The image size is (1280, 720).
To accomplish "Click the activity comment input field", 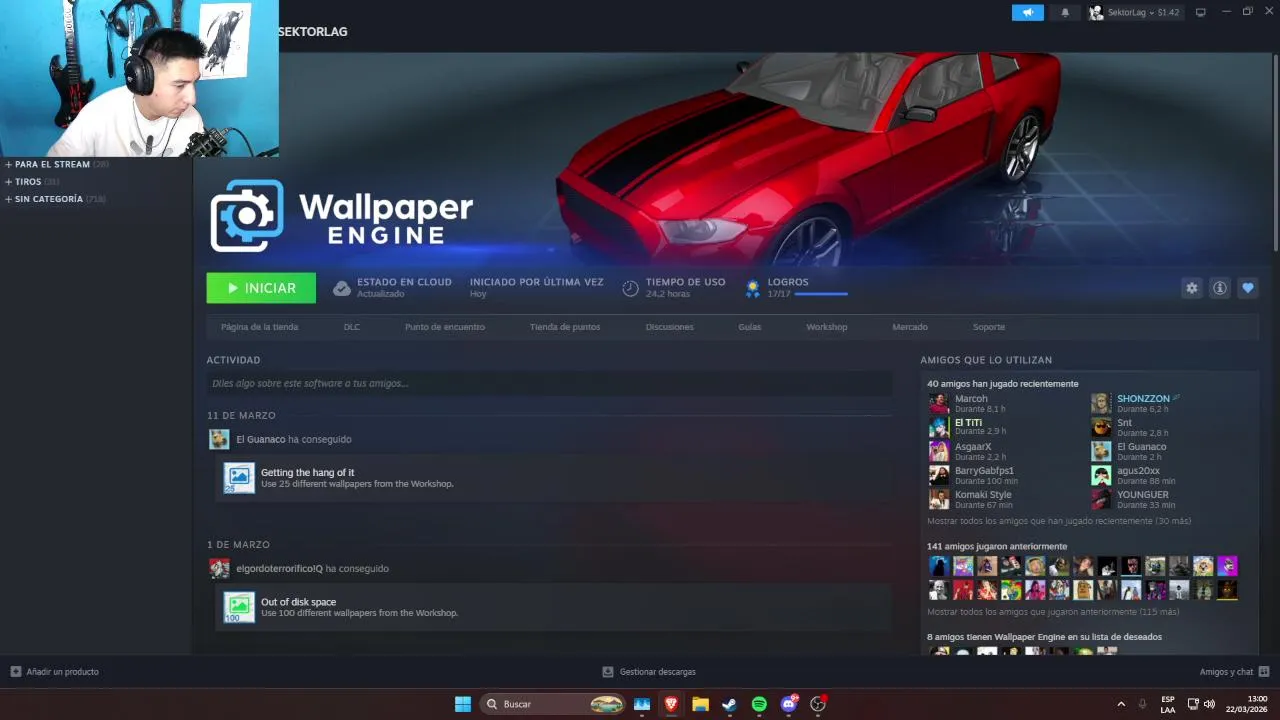I will tap(549, 383).
